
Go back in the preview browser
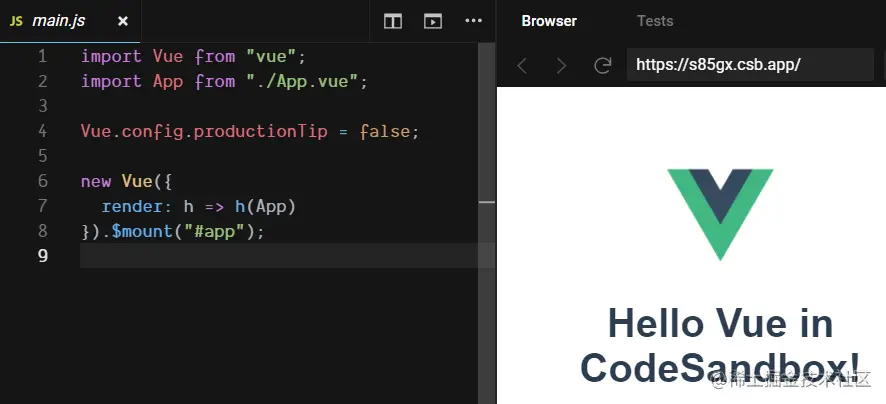(522, 66)
